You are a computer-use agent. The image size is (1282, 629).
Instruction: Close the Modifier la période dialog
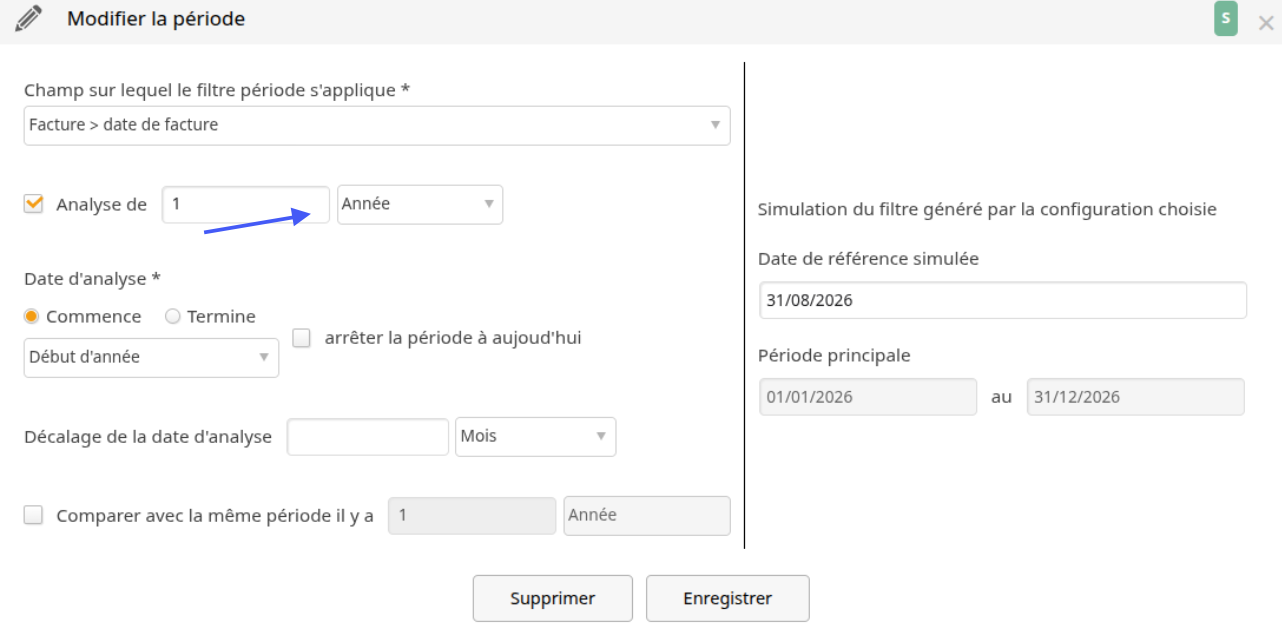[1265, 23]
